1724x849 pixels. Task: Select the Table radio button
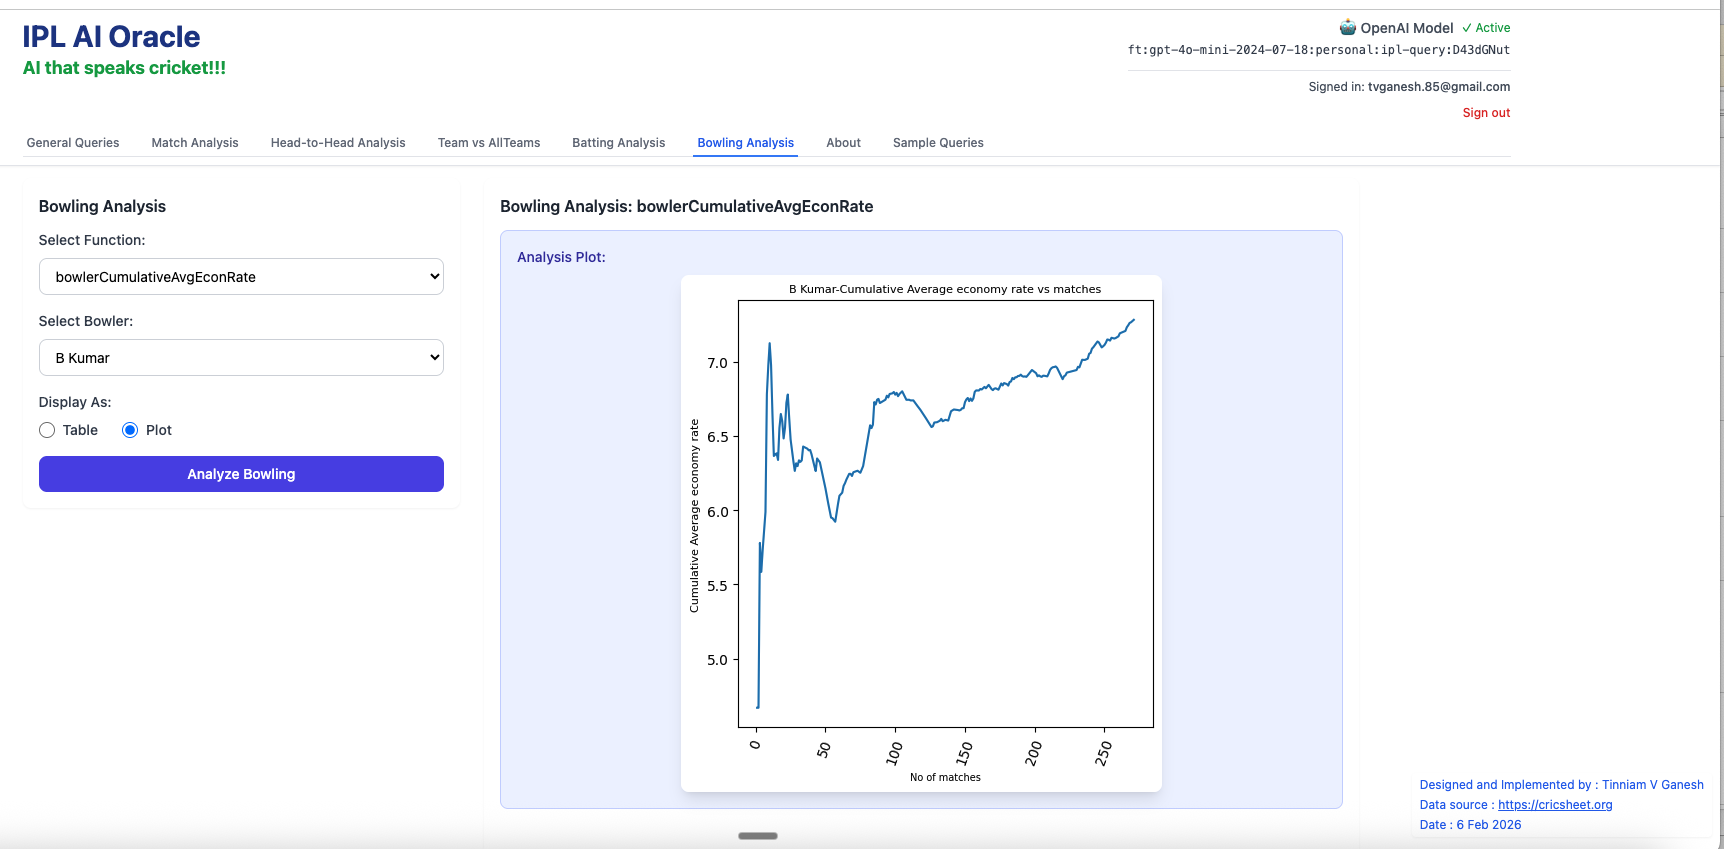[x=47, y=430]
